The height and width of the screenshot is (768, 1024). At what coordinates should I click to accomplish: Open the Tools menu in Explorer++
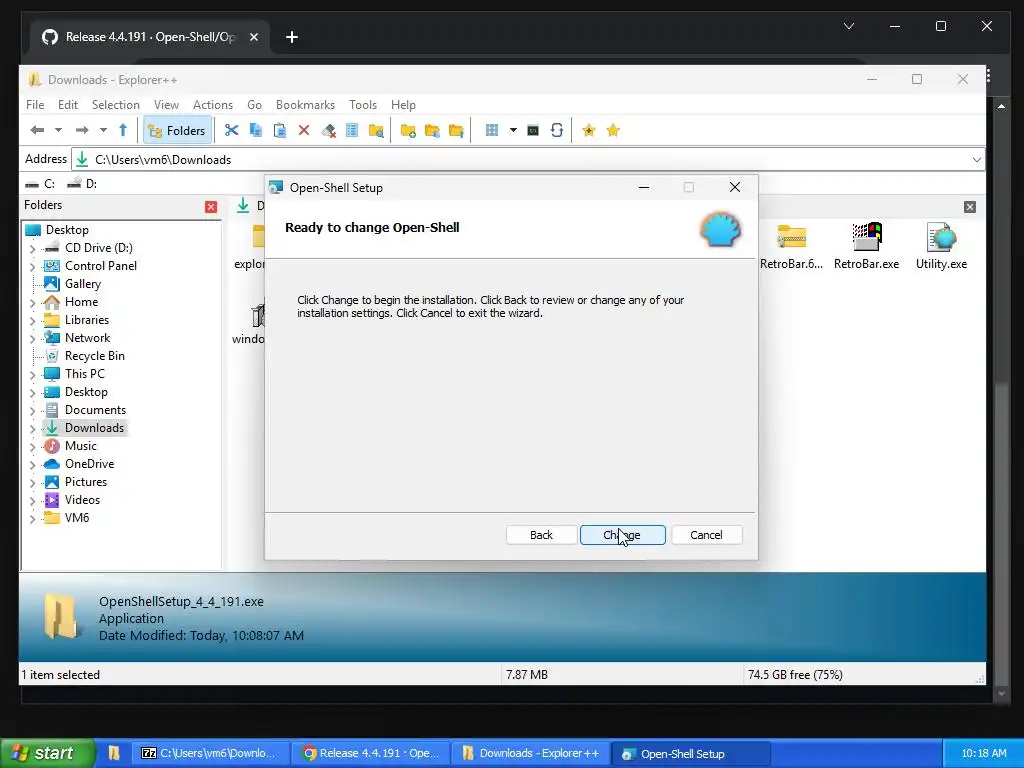point(363,104)
